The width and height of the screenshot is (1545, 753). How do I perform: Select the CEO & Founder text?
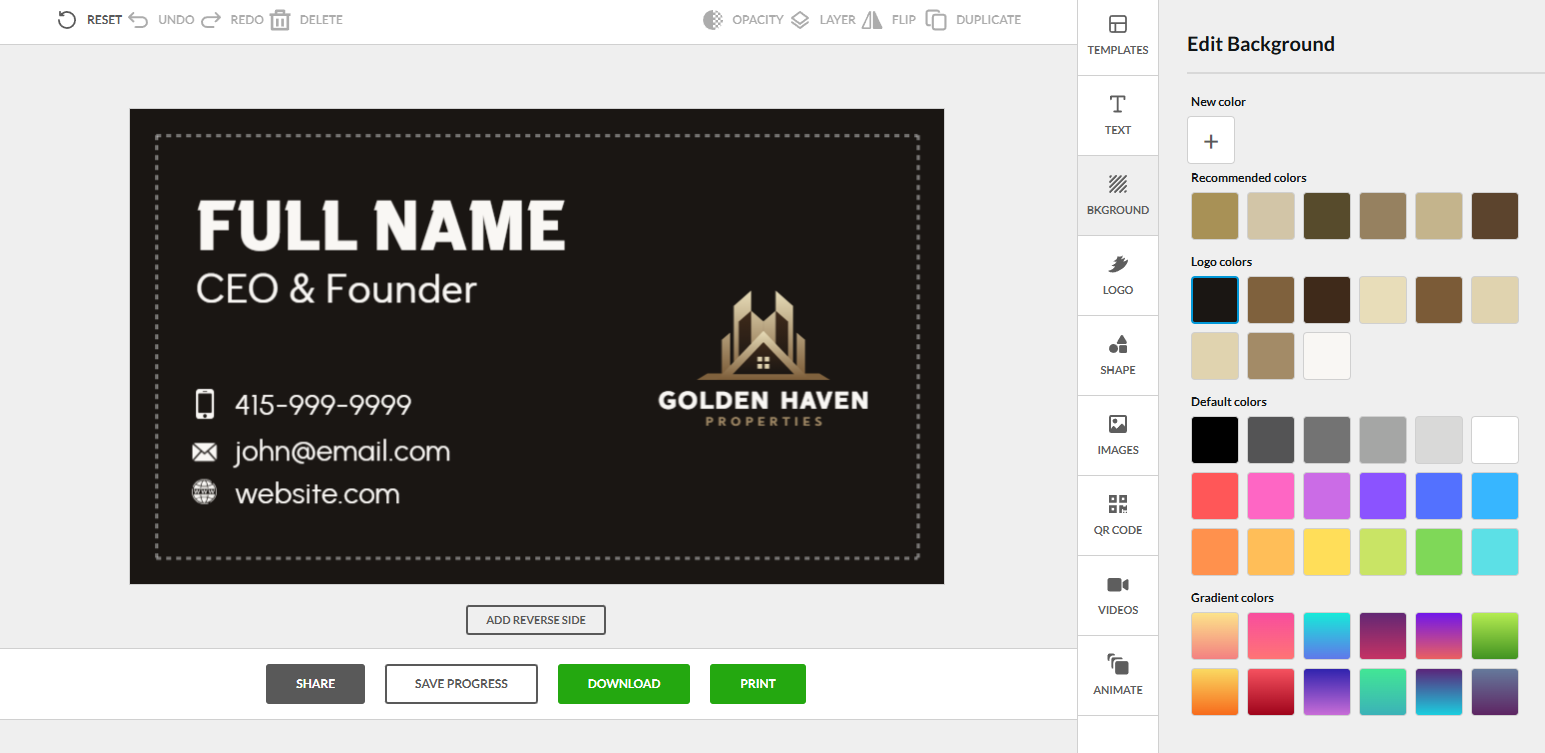336,289
